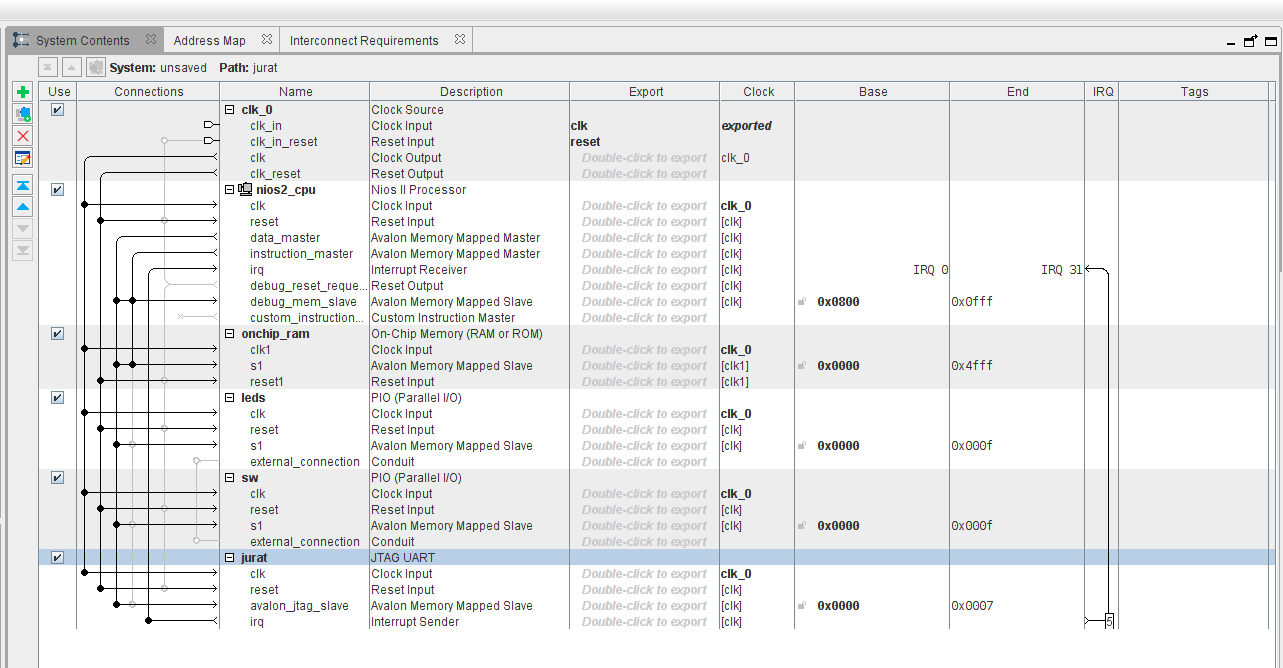Disable the Use checkbox for the leds component
This screenshot has width=1283, height=668.
tap(57, 398)
